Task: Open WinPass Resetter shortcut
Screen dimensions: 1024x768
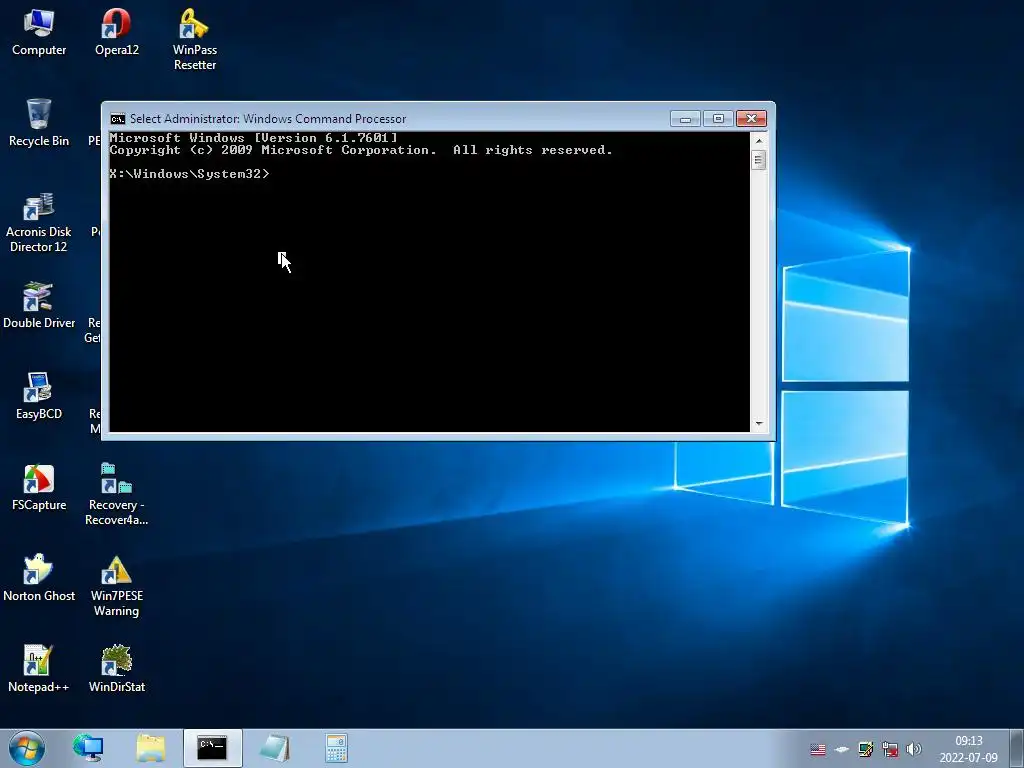Action: [x=195, y=39]
